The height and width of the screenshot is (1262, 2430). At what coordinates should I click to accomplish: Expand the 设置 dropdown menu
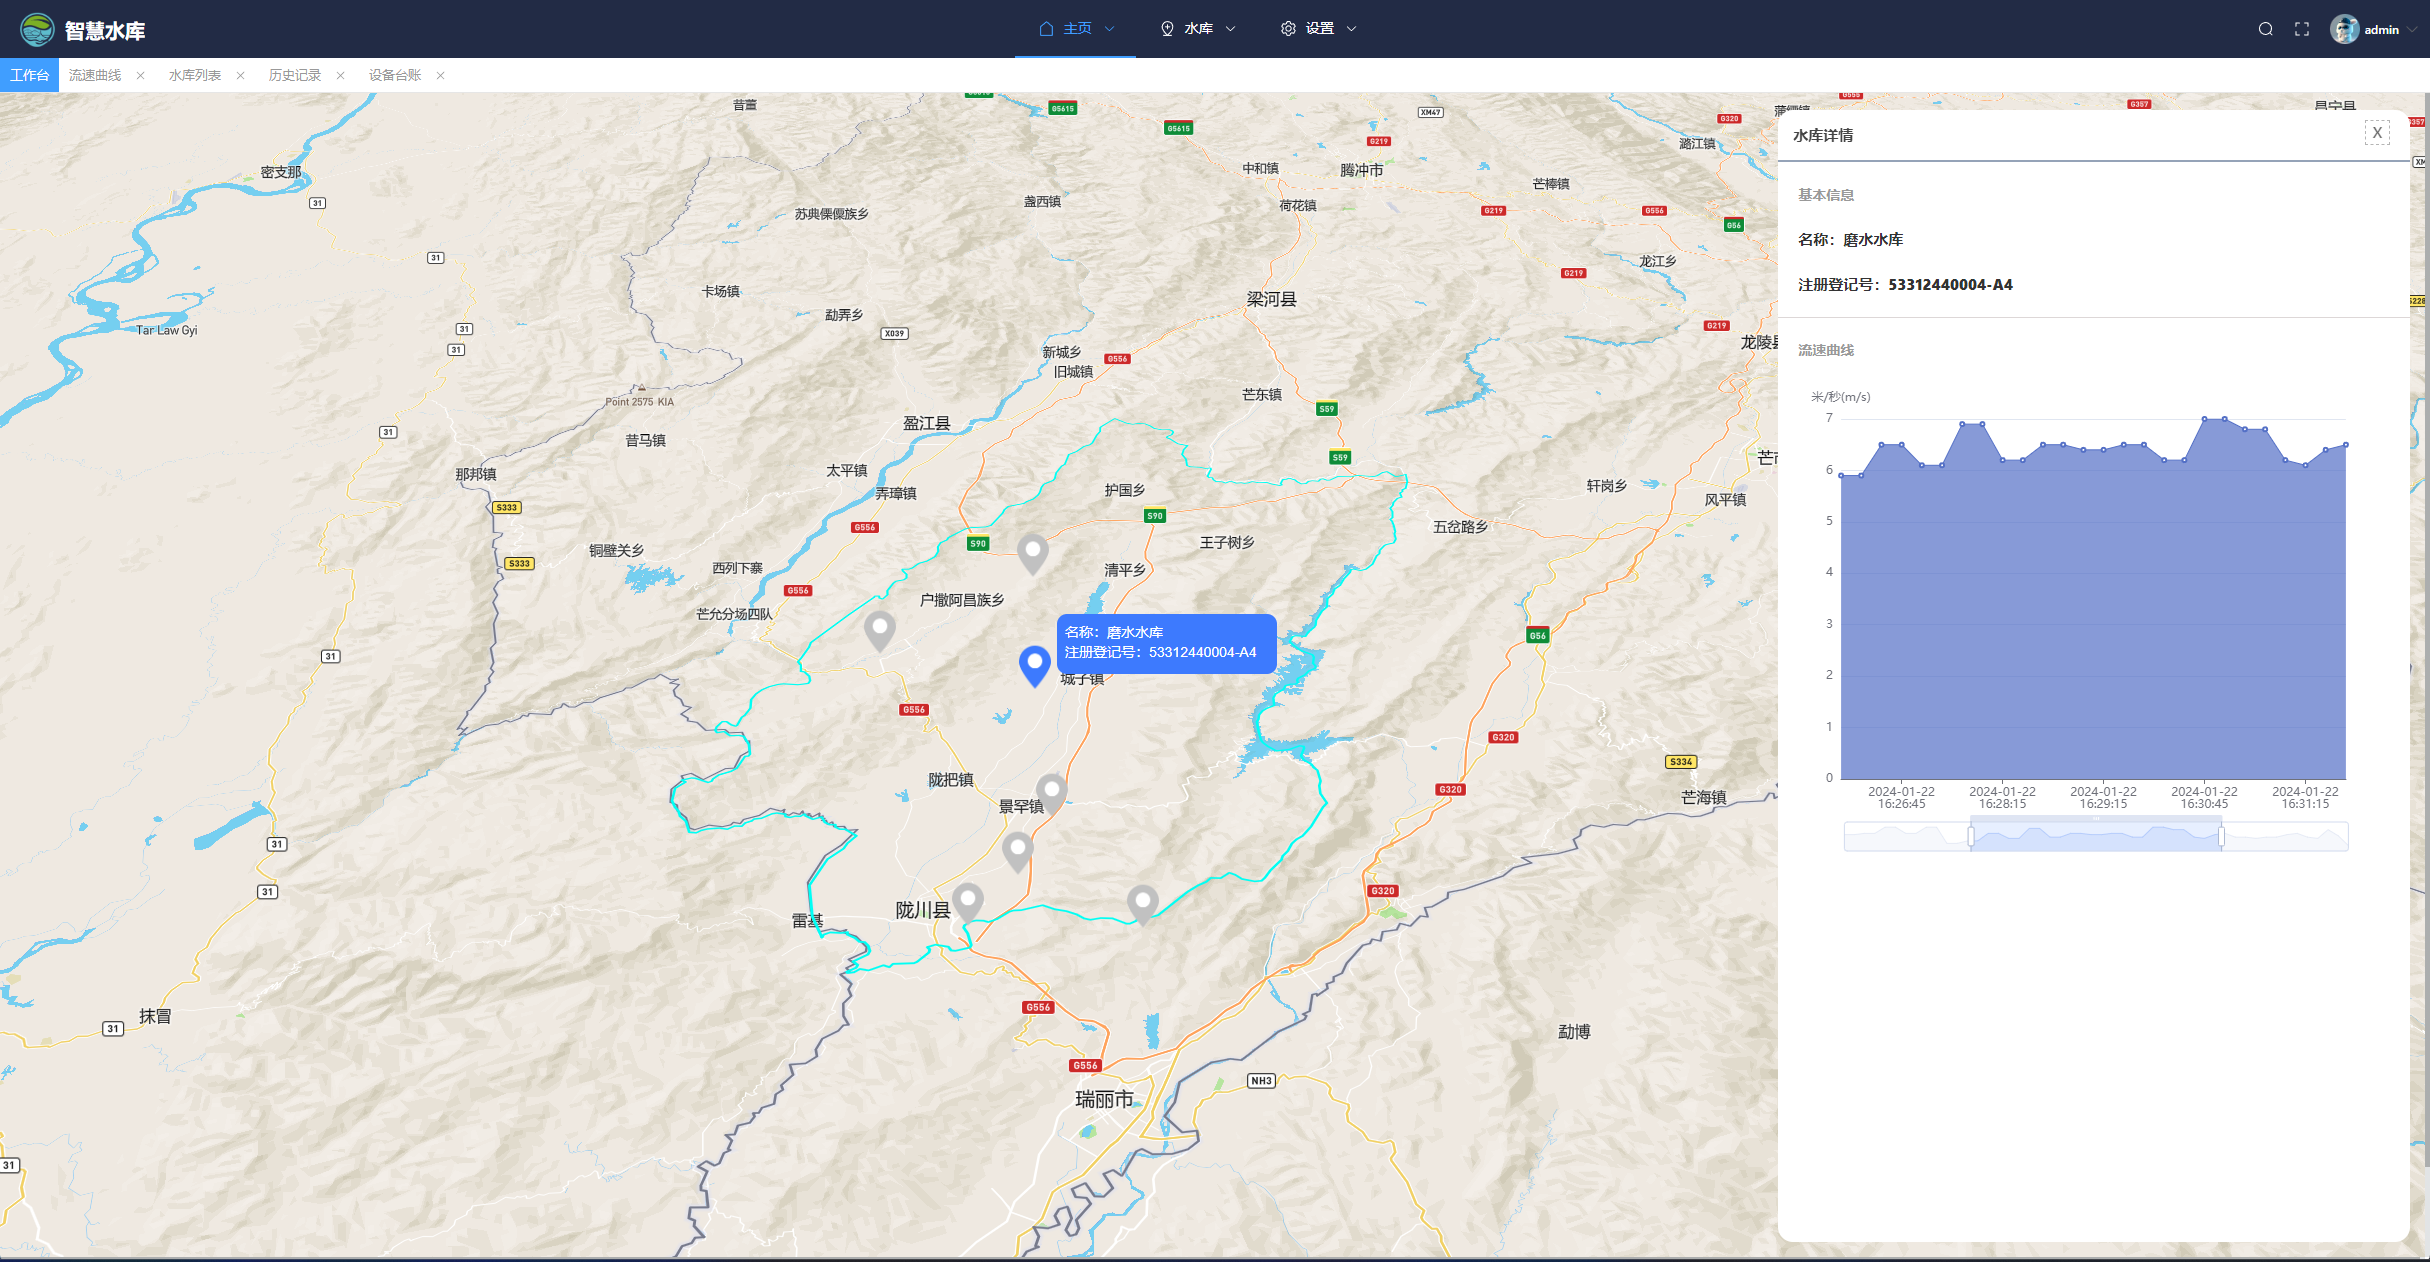pyautogui.click(x=1319, y=29)
